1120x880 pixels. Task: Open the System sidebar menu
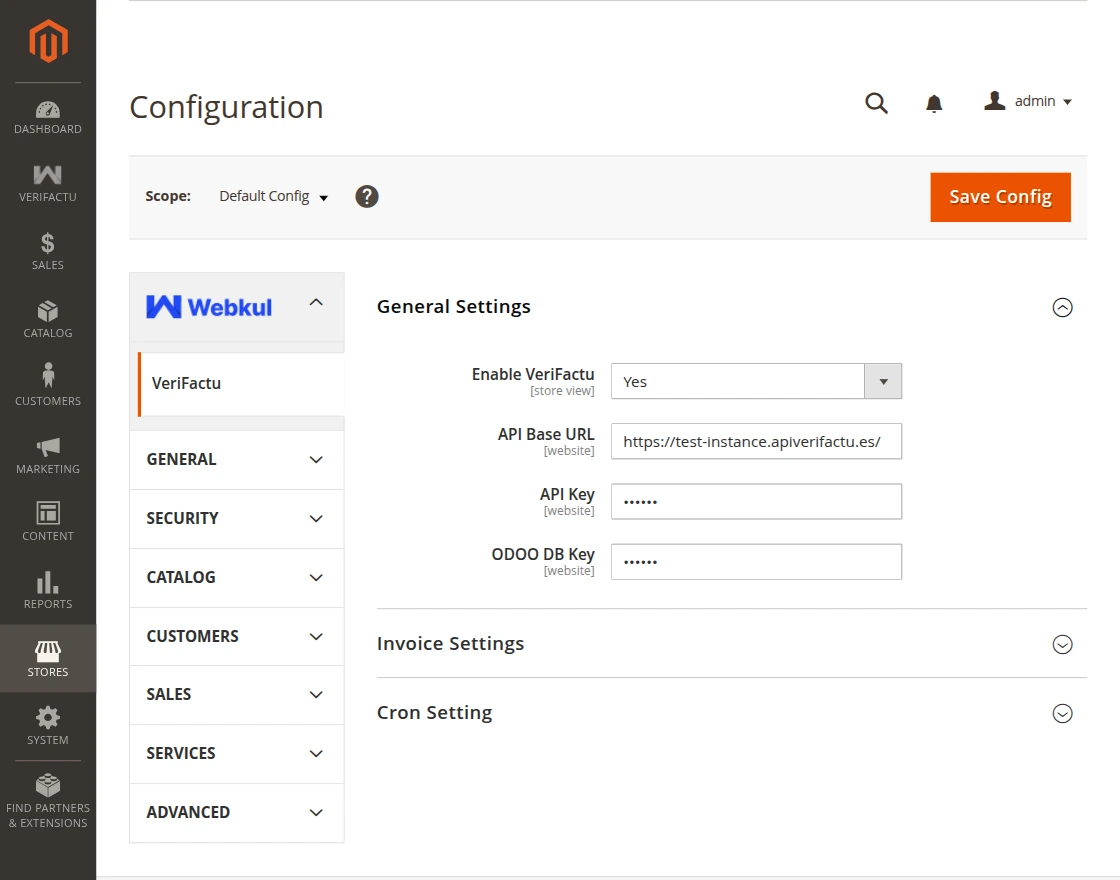point(47,726)
